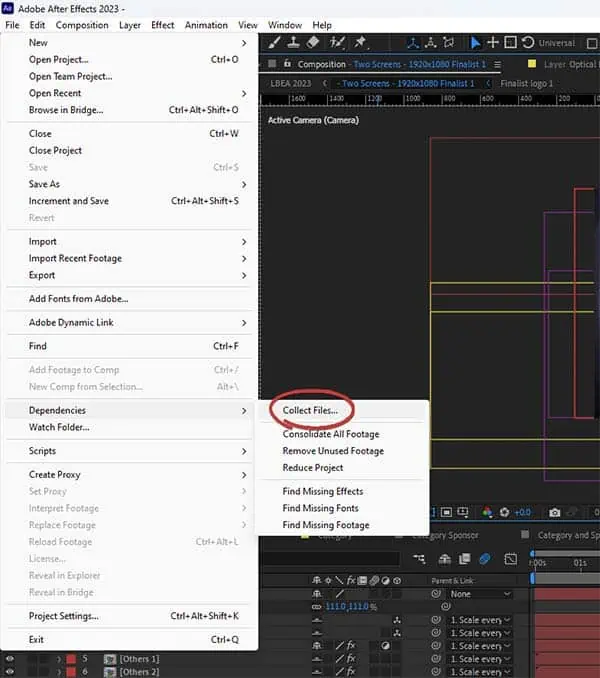Click the Scale box tool icon
The image size is (600, 678).
click(511, 42)
